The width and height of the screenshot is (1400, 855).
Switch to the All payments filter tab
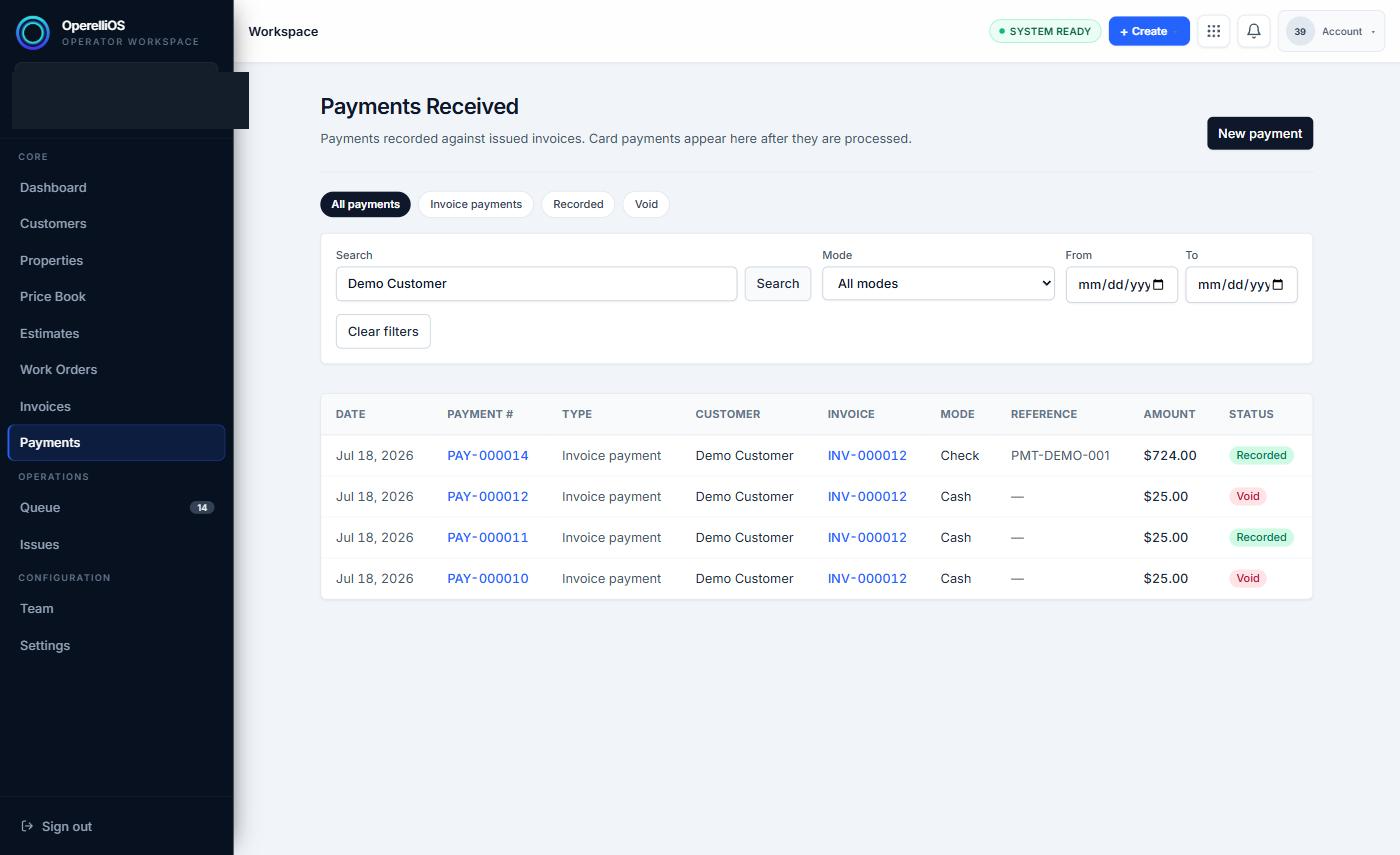[365, 204]
